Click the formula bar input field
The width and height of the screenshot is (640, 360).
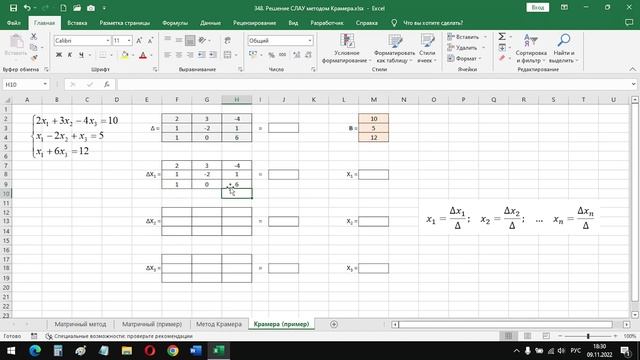(x=374, y=84)
